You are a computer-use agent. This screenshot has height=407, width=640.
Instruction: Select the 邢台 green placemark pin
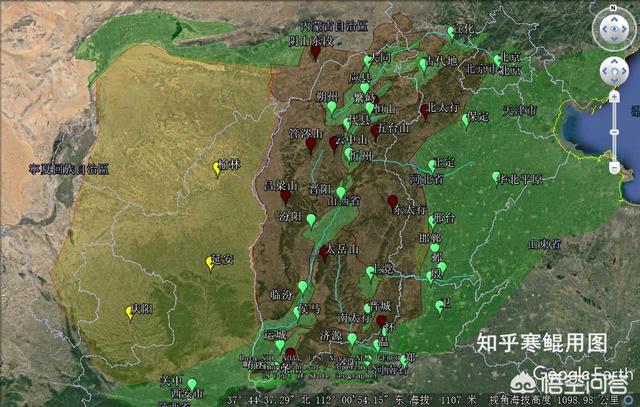click(432, 222)
